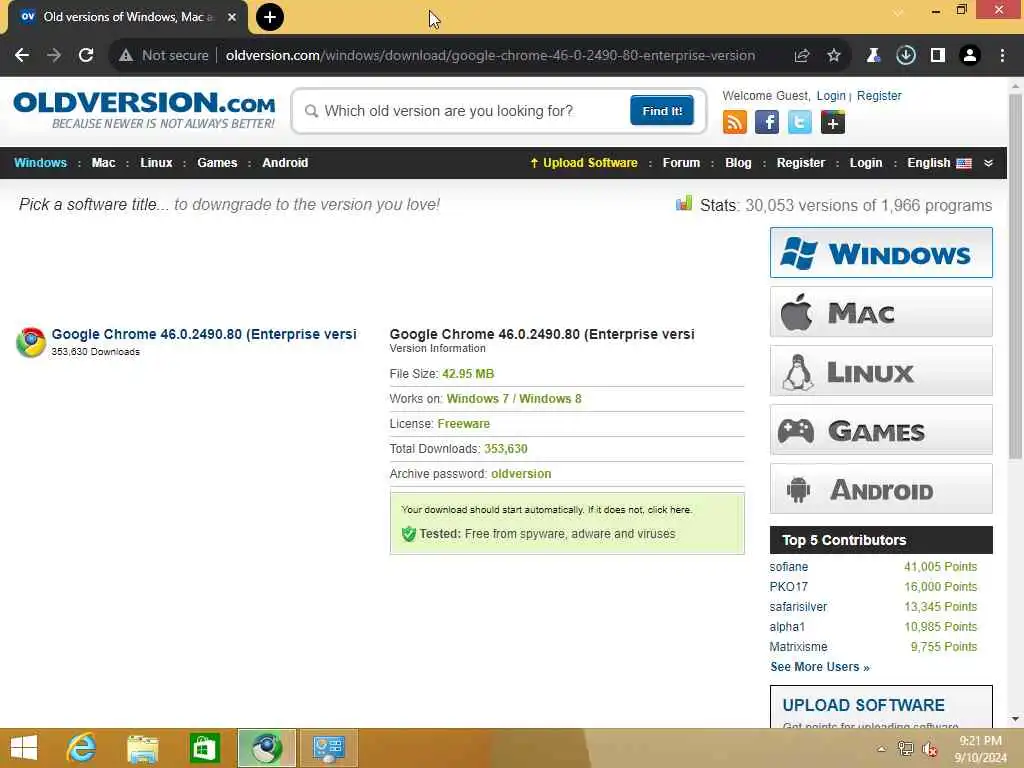
Task: Open the Mac nav menu item
Action: click(103, 163)
